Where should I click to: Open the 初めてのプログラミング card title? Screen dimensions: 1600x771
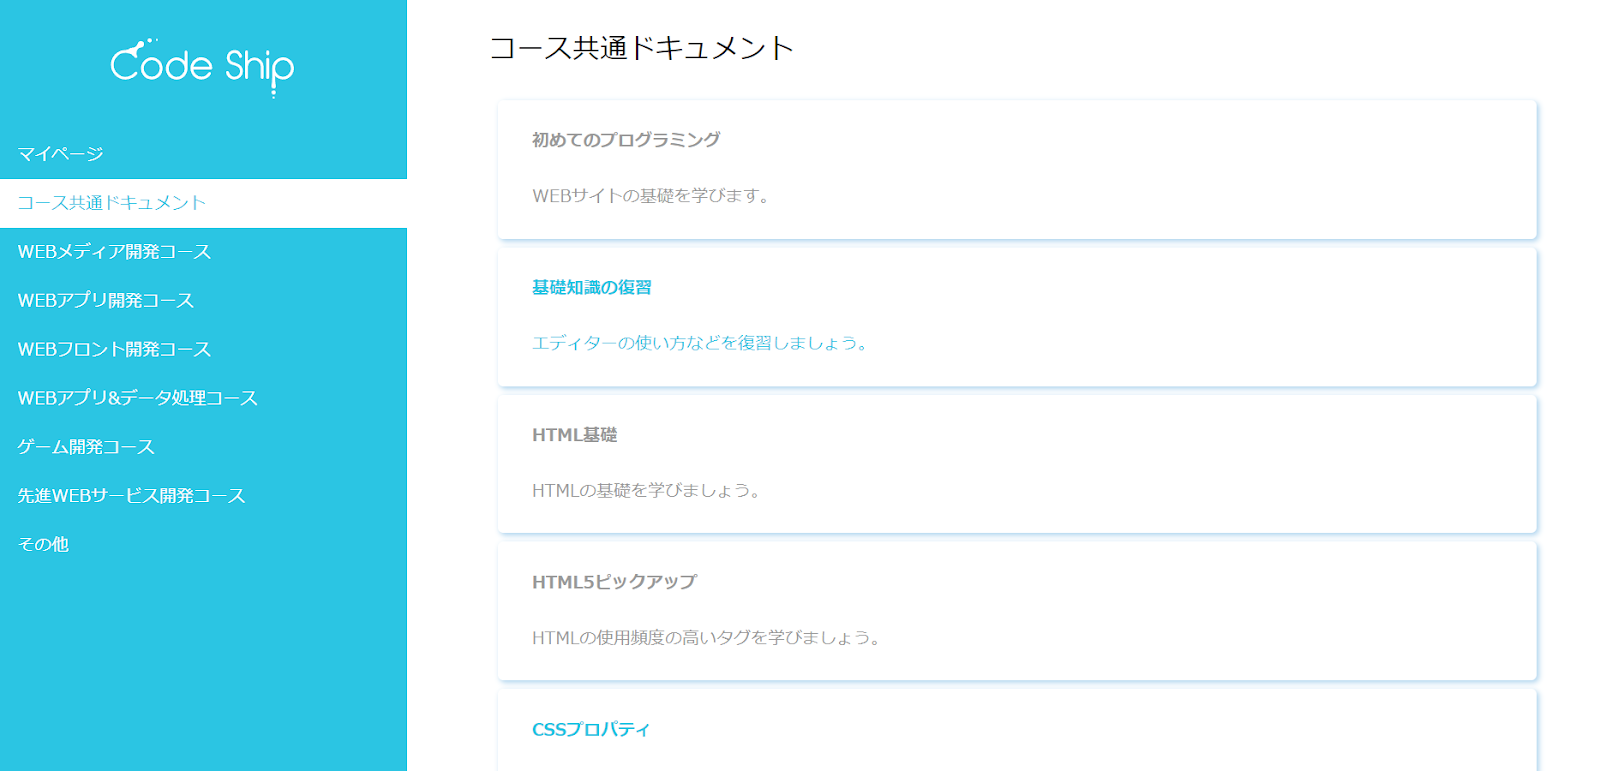coord(626,140)
